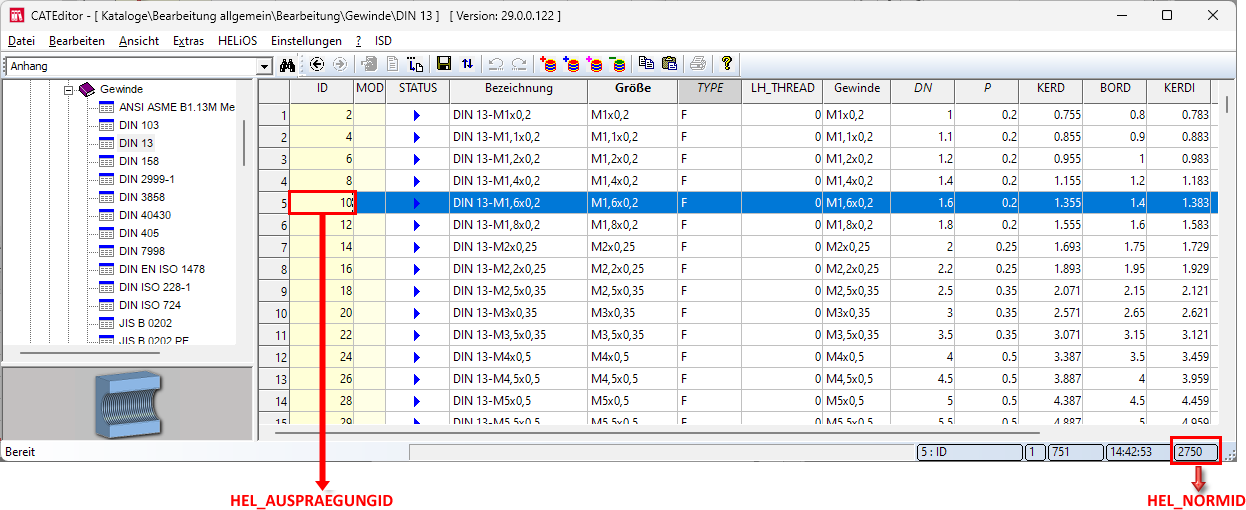Click the Bezeichnung column header
1246x510 pixels.
point(518,88)
